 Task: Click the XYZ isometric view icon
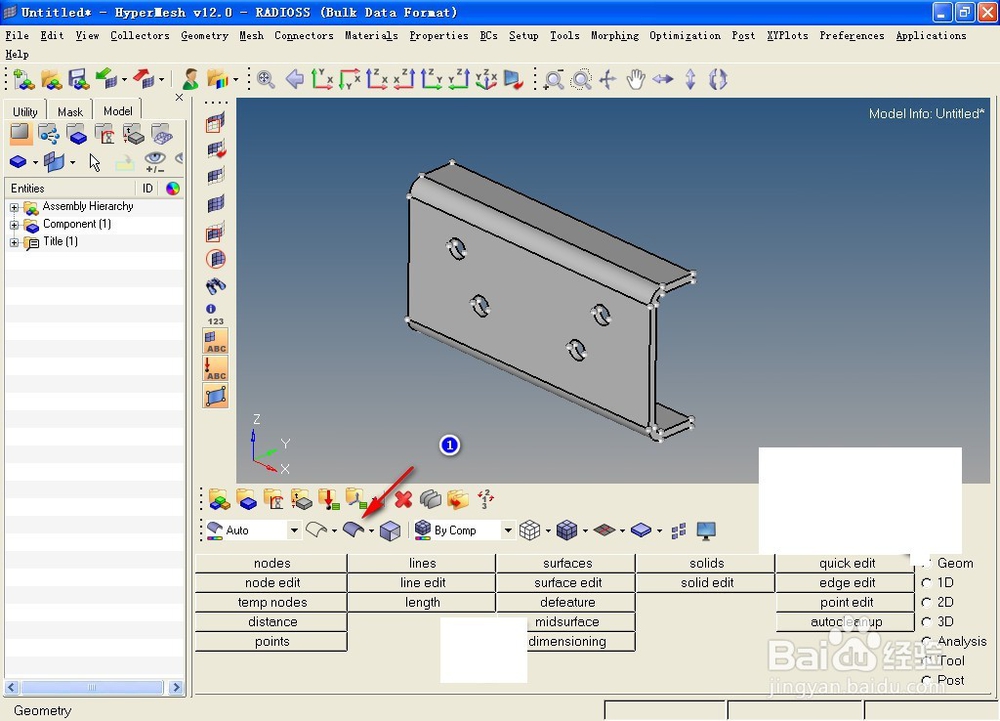click(x=486, y=79)
